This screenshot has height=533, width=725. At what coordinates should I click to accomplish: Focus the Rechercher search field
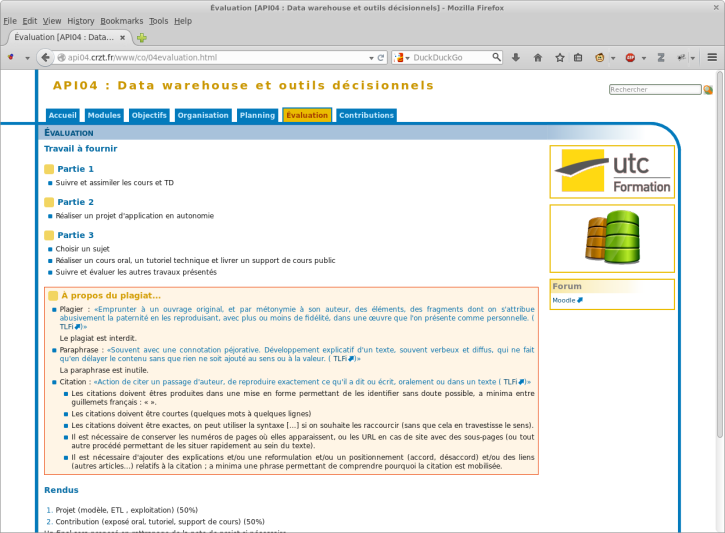pyautogui.click(x=655, y=90)
